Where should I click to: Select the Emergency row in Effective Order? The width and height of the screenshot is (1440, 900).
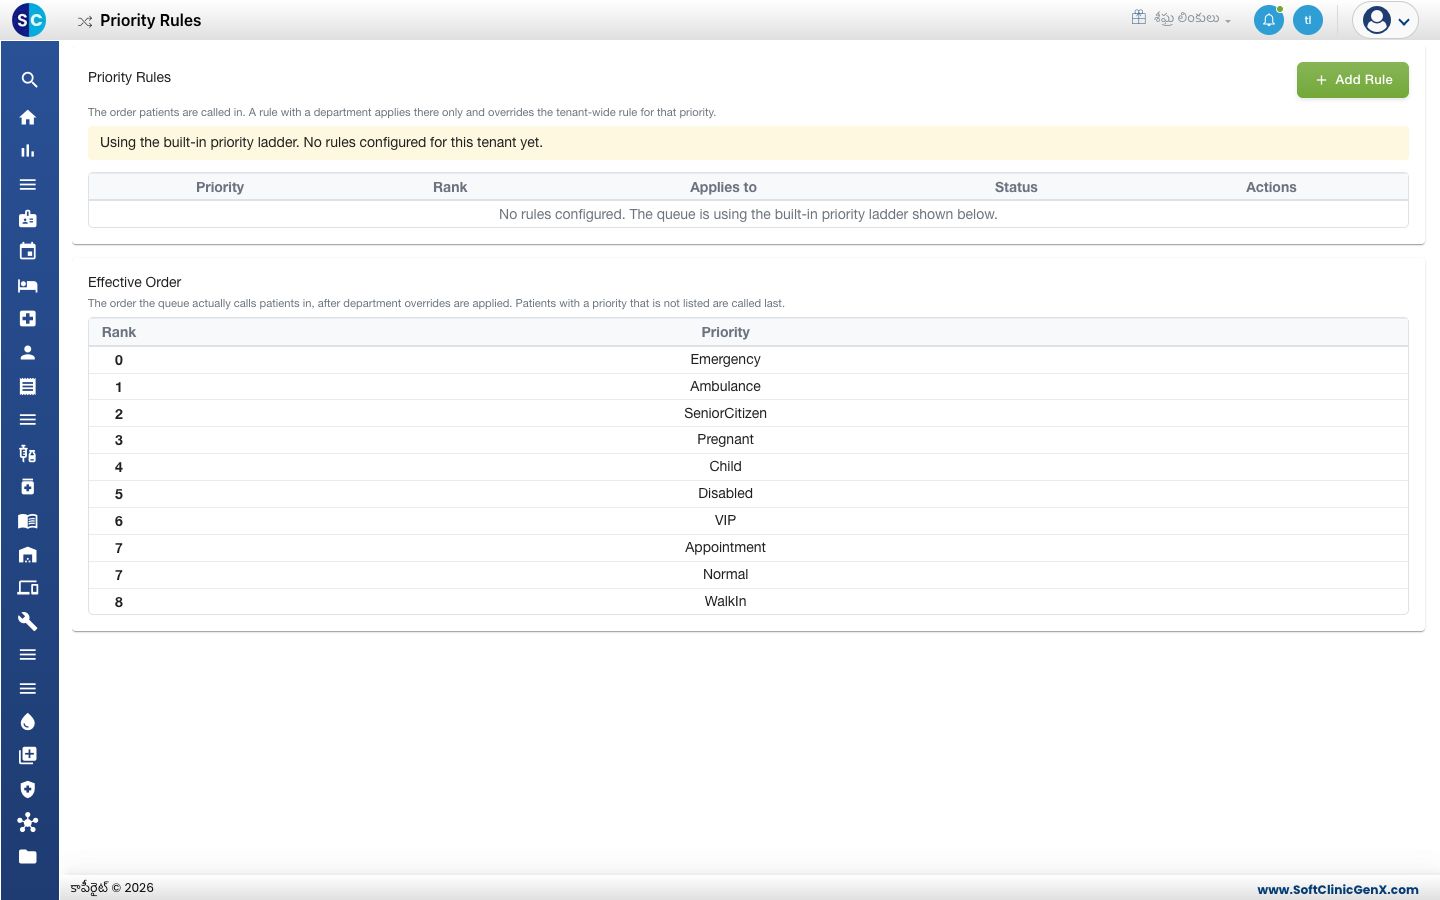click(748, 360)
